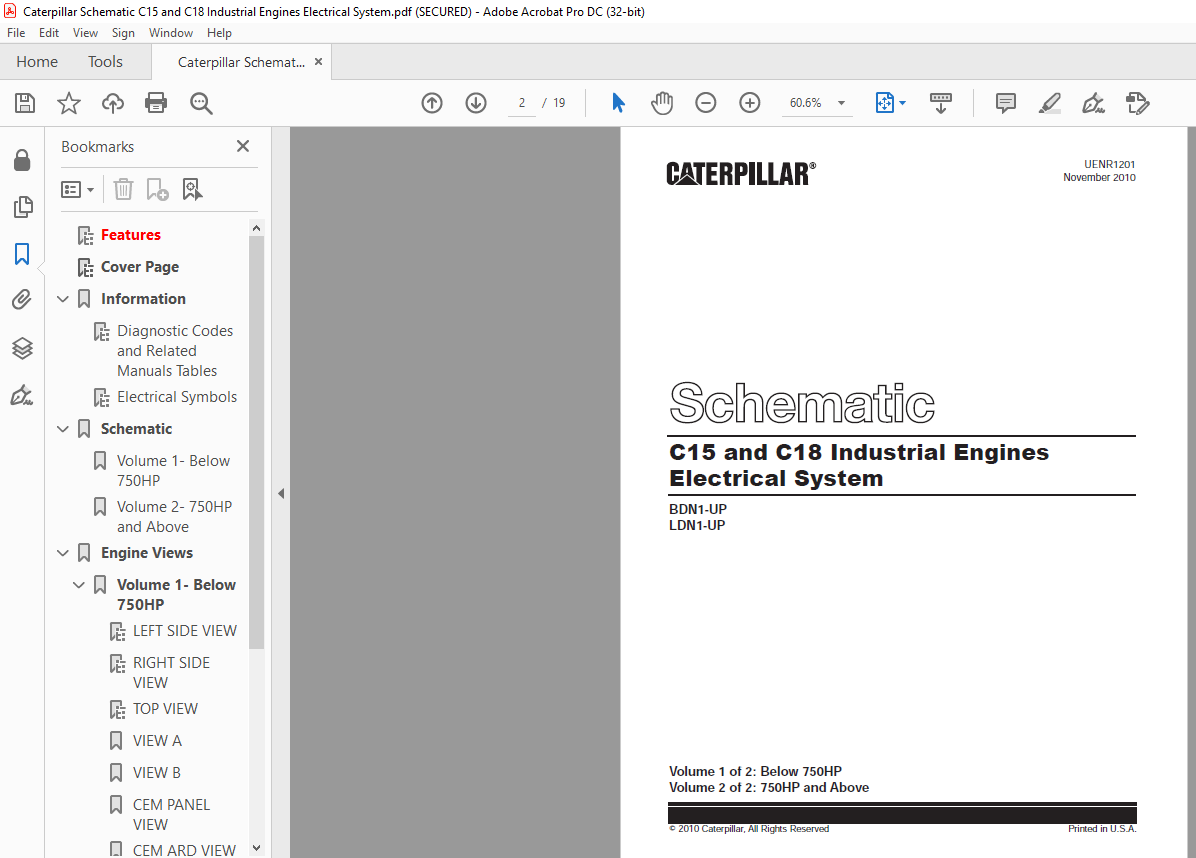Image resolution: width=1196 pixels, height=858 pixels.
Task: Open the find text magnifier tool
Action: pos(201,103)
